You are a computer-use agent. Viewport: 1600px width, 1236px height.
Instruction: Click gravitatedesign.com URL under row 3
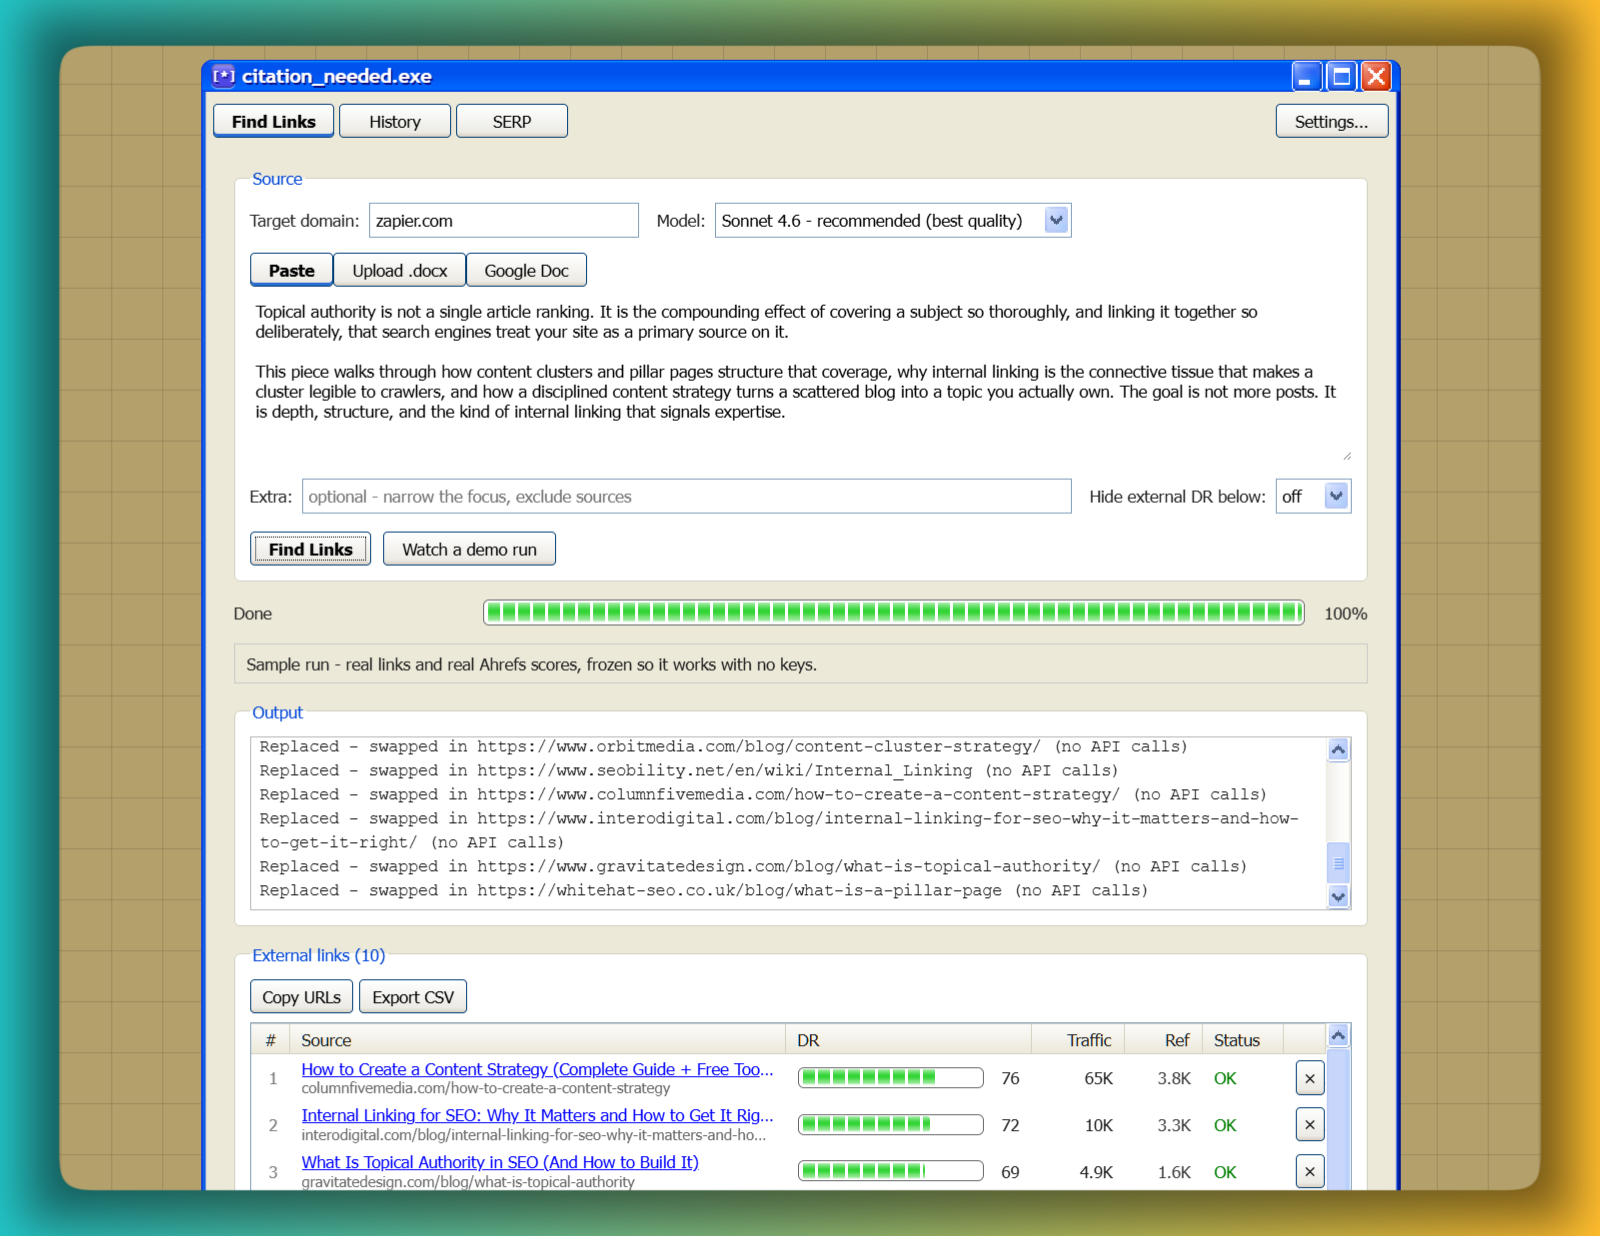pos(468,1182)
